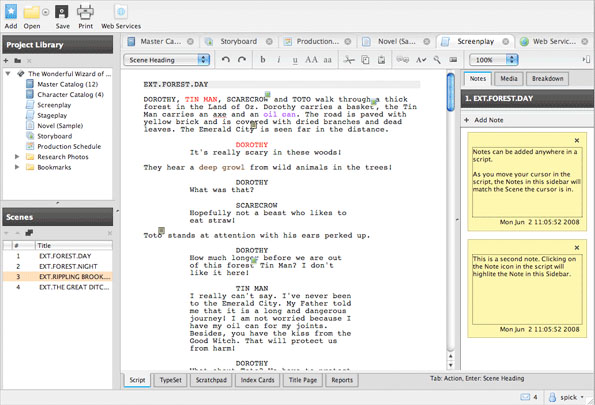Toggle underline formatting button

pos(295,60)
